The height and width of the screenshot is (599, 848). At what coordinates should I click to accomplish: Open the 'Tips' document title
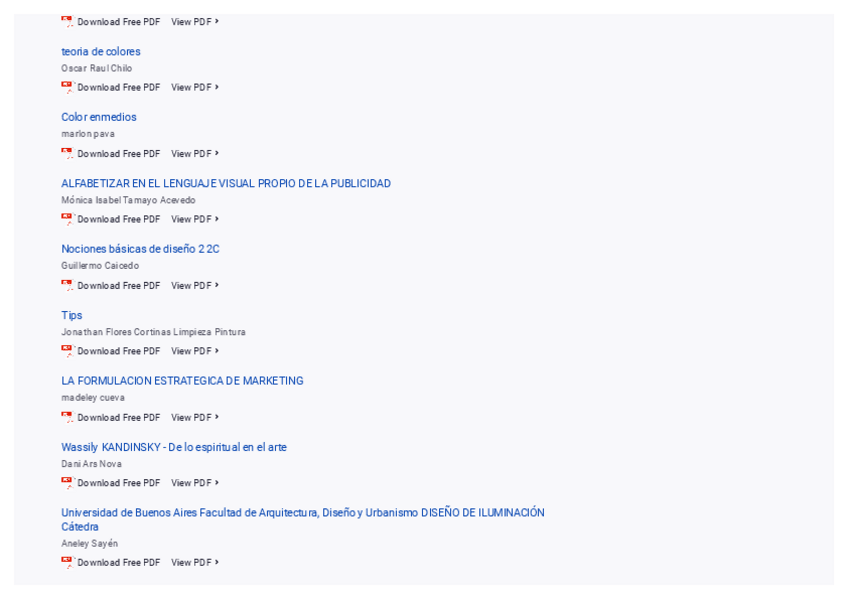tap(72, 315)
